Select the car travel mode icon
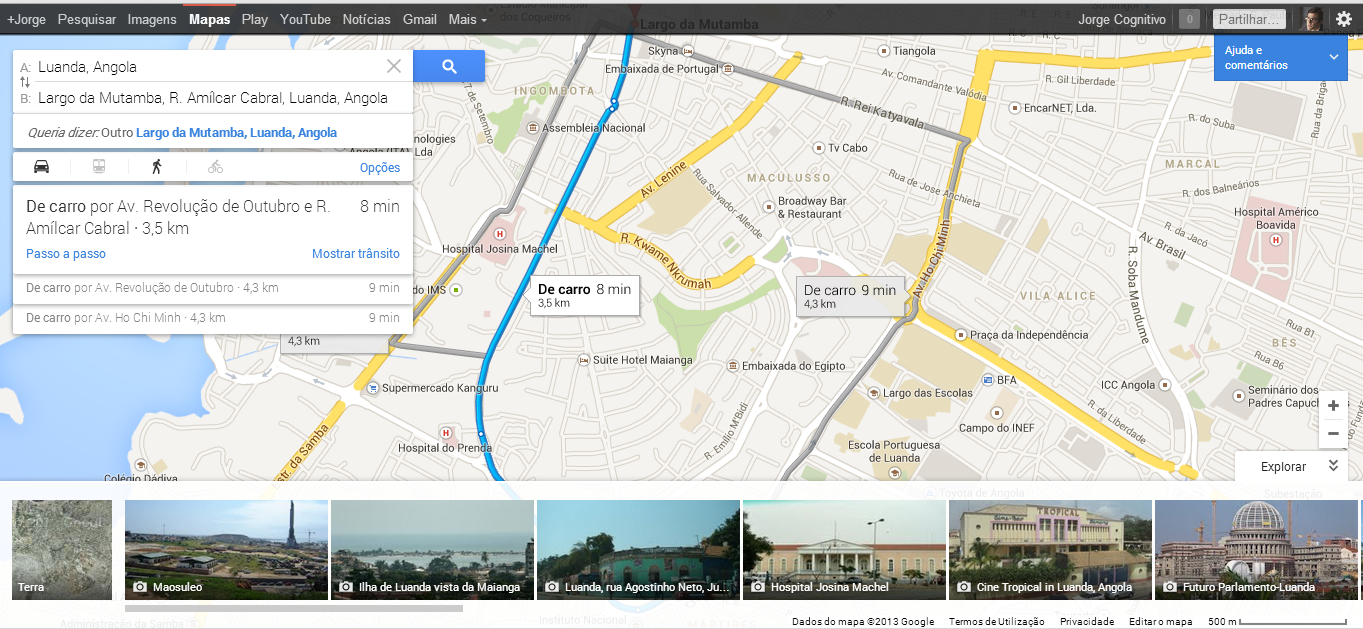The width and height of the screenshot is (1363, 629). (x=41, y=167)
